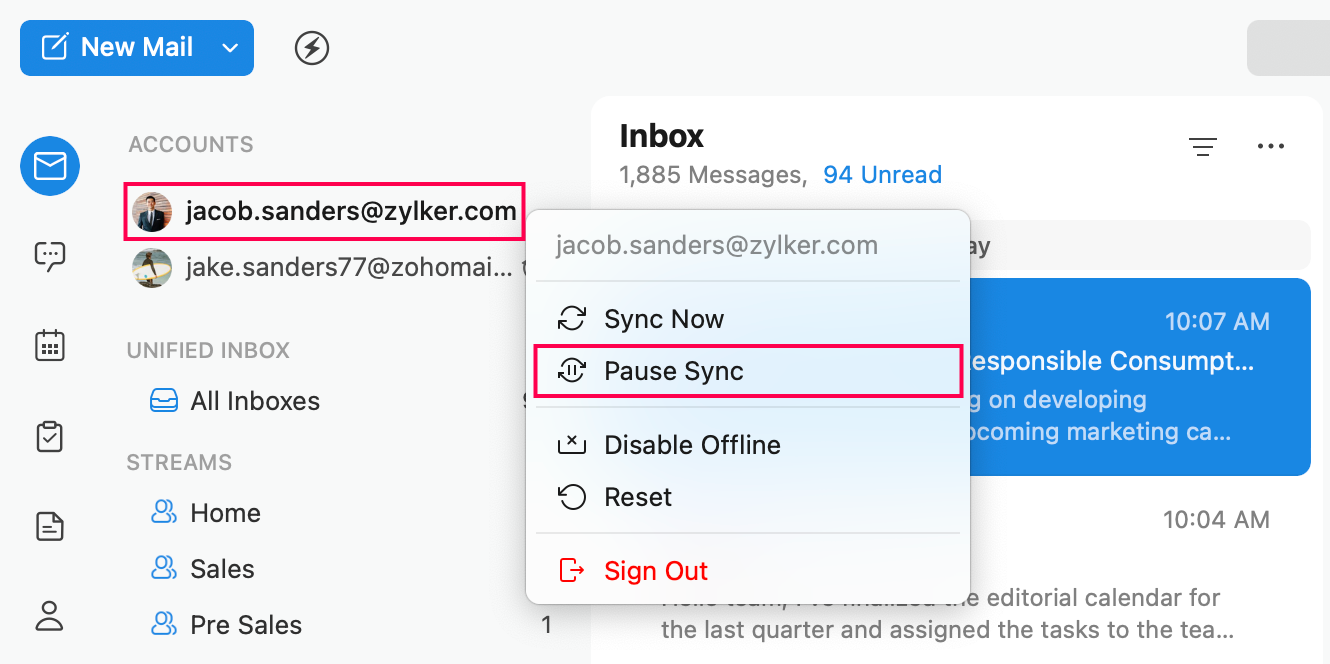Open the Inbox filter icon
Image resolution: width=1330 pixels, height=664 pixels.
(1203, 147)
